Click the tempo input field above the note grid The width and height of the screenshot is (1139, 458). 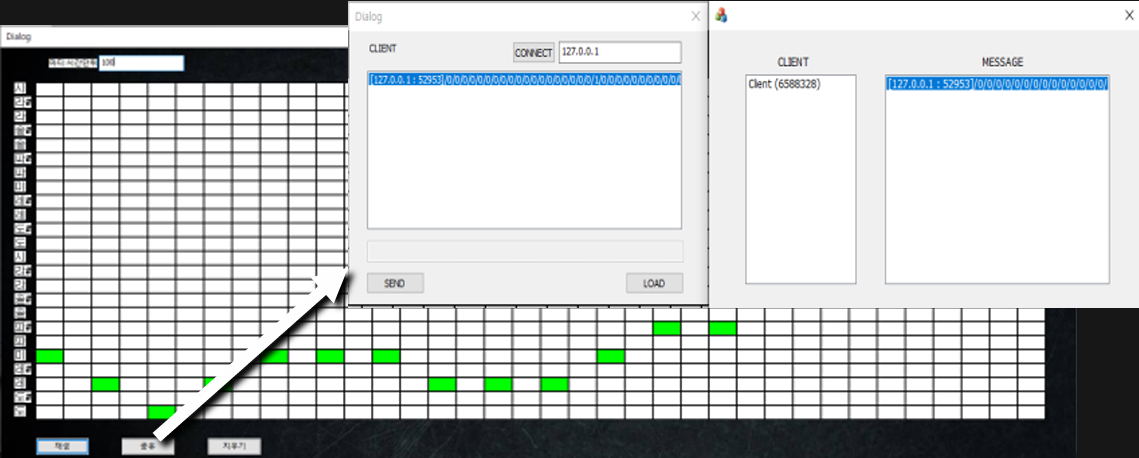(x=141, y=63)
